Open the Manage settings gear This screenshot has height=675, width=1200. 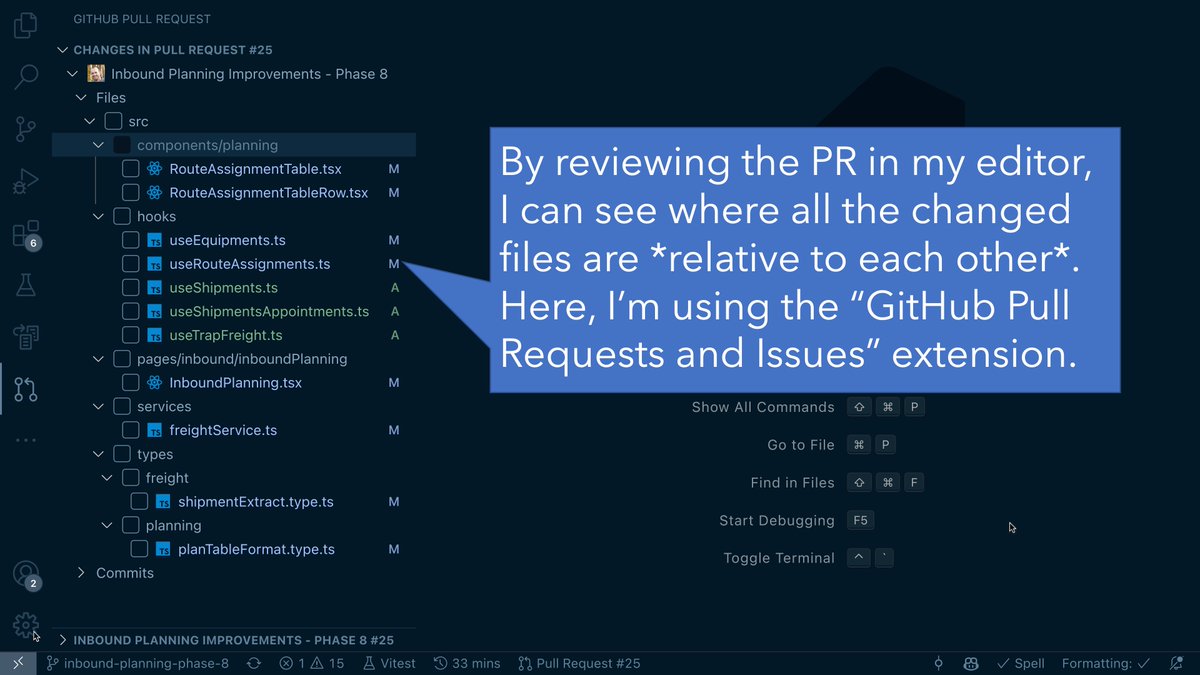(26, 626)
